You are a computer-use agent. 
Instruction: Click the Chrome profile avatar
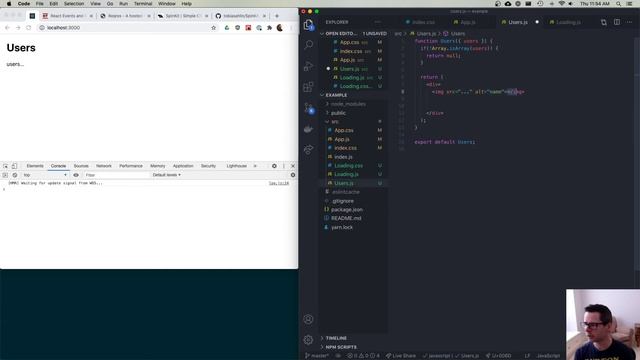click(280, 28)
